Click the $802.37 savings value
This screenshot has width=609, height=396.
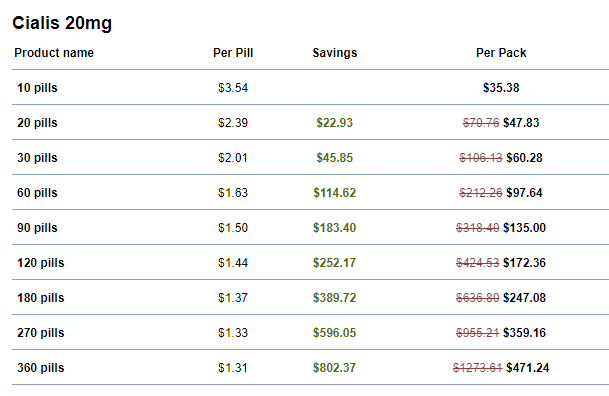coord(335,368)
